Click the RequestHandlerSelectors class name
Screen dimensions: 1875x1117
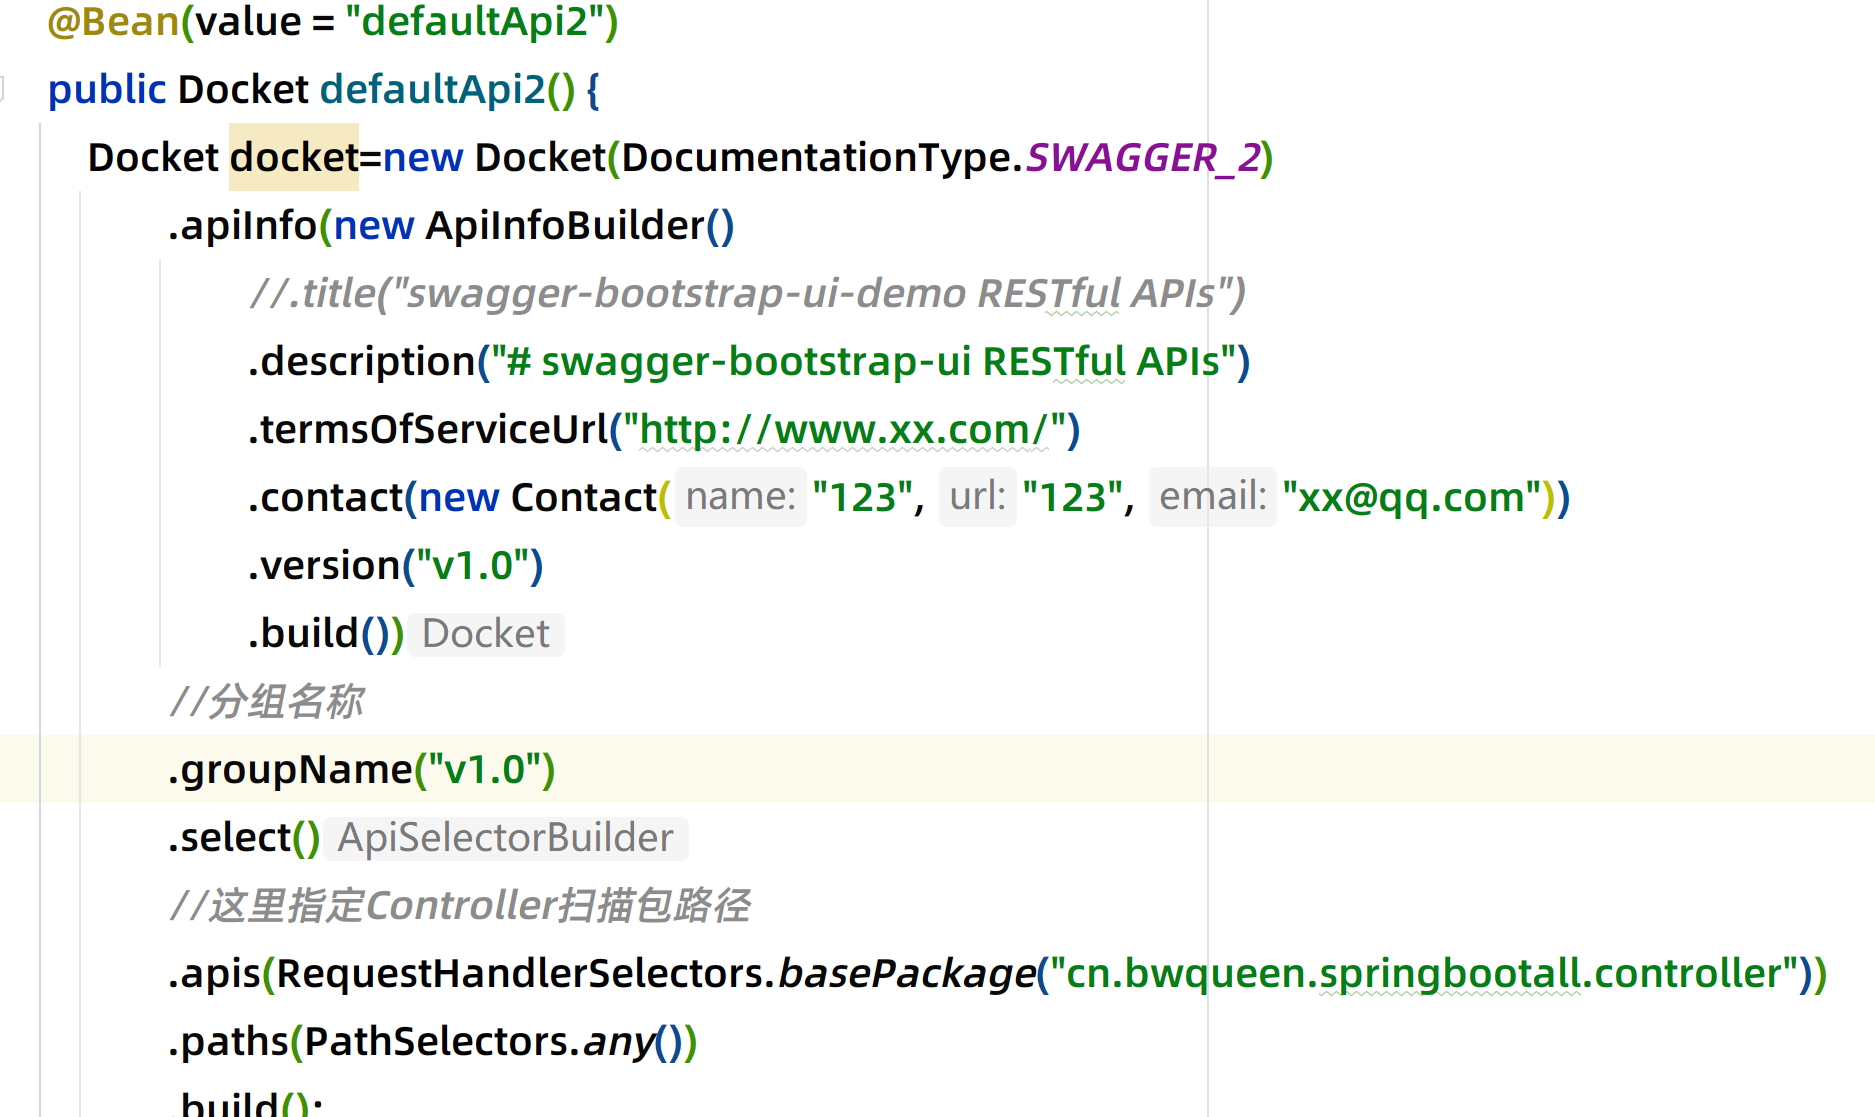click(x=520, y=974)
